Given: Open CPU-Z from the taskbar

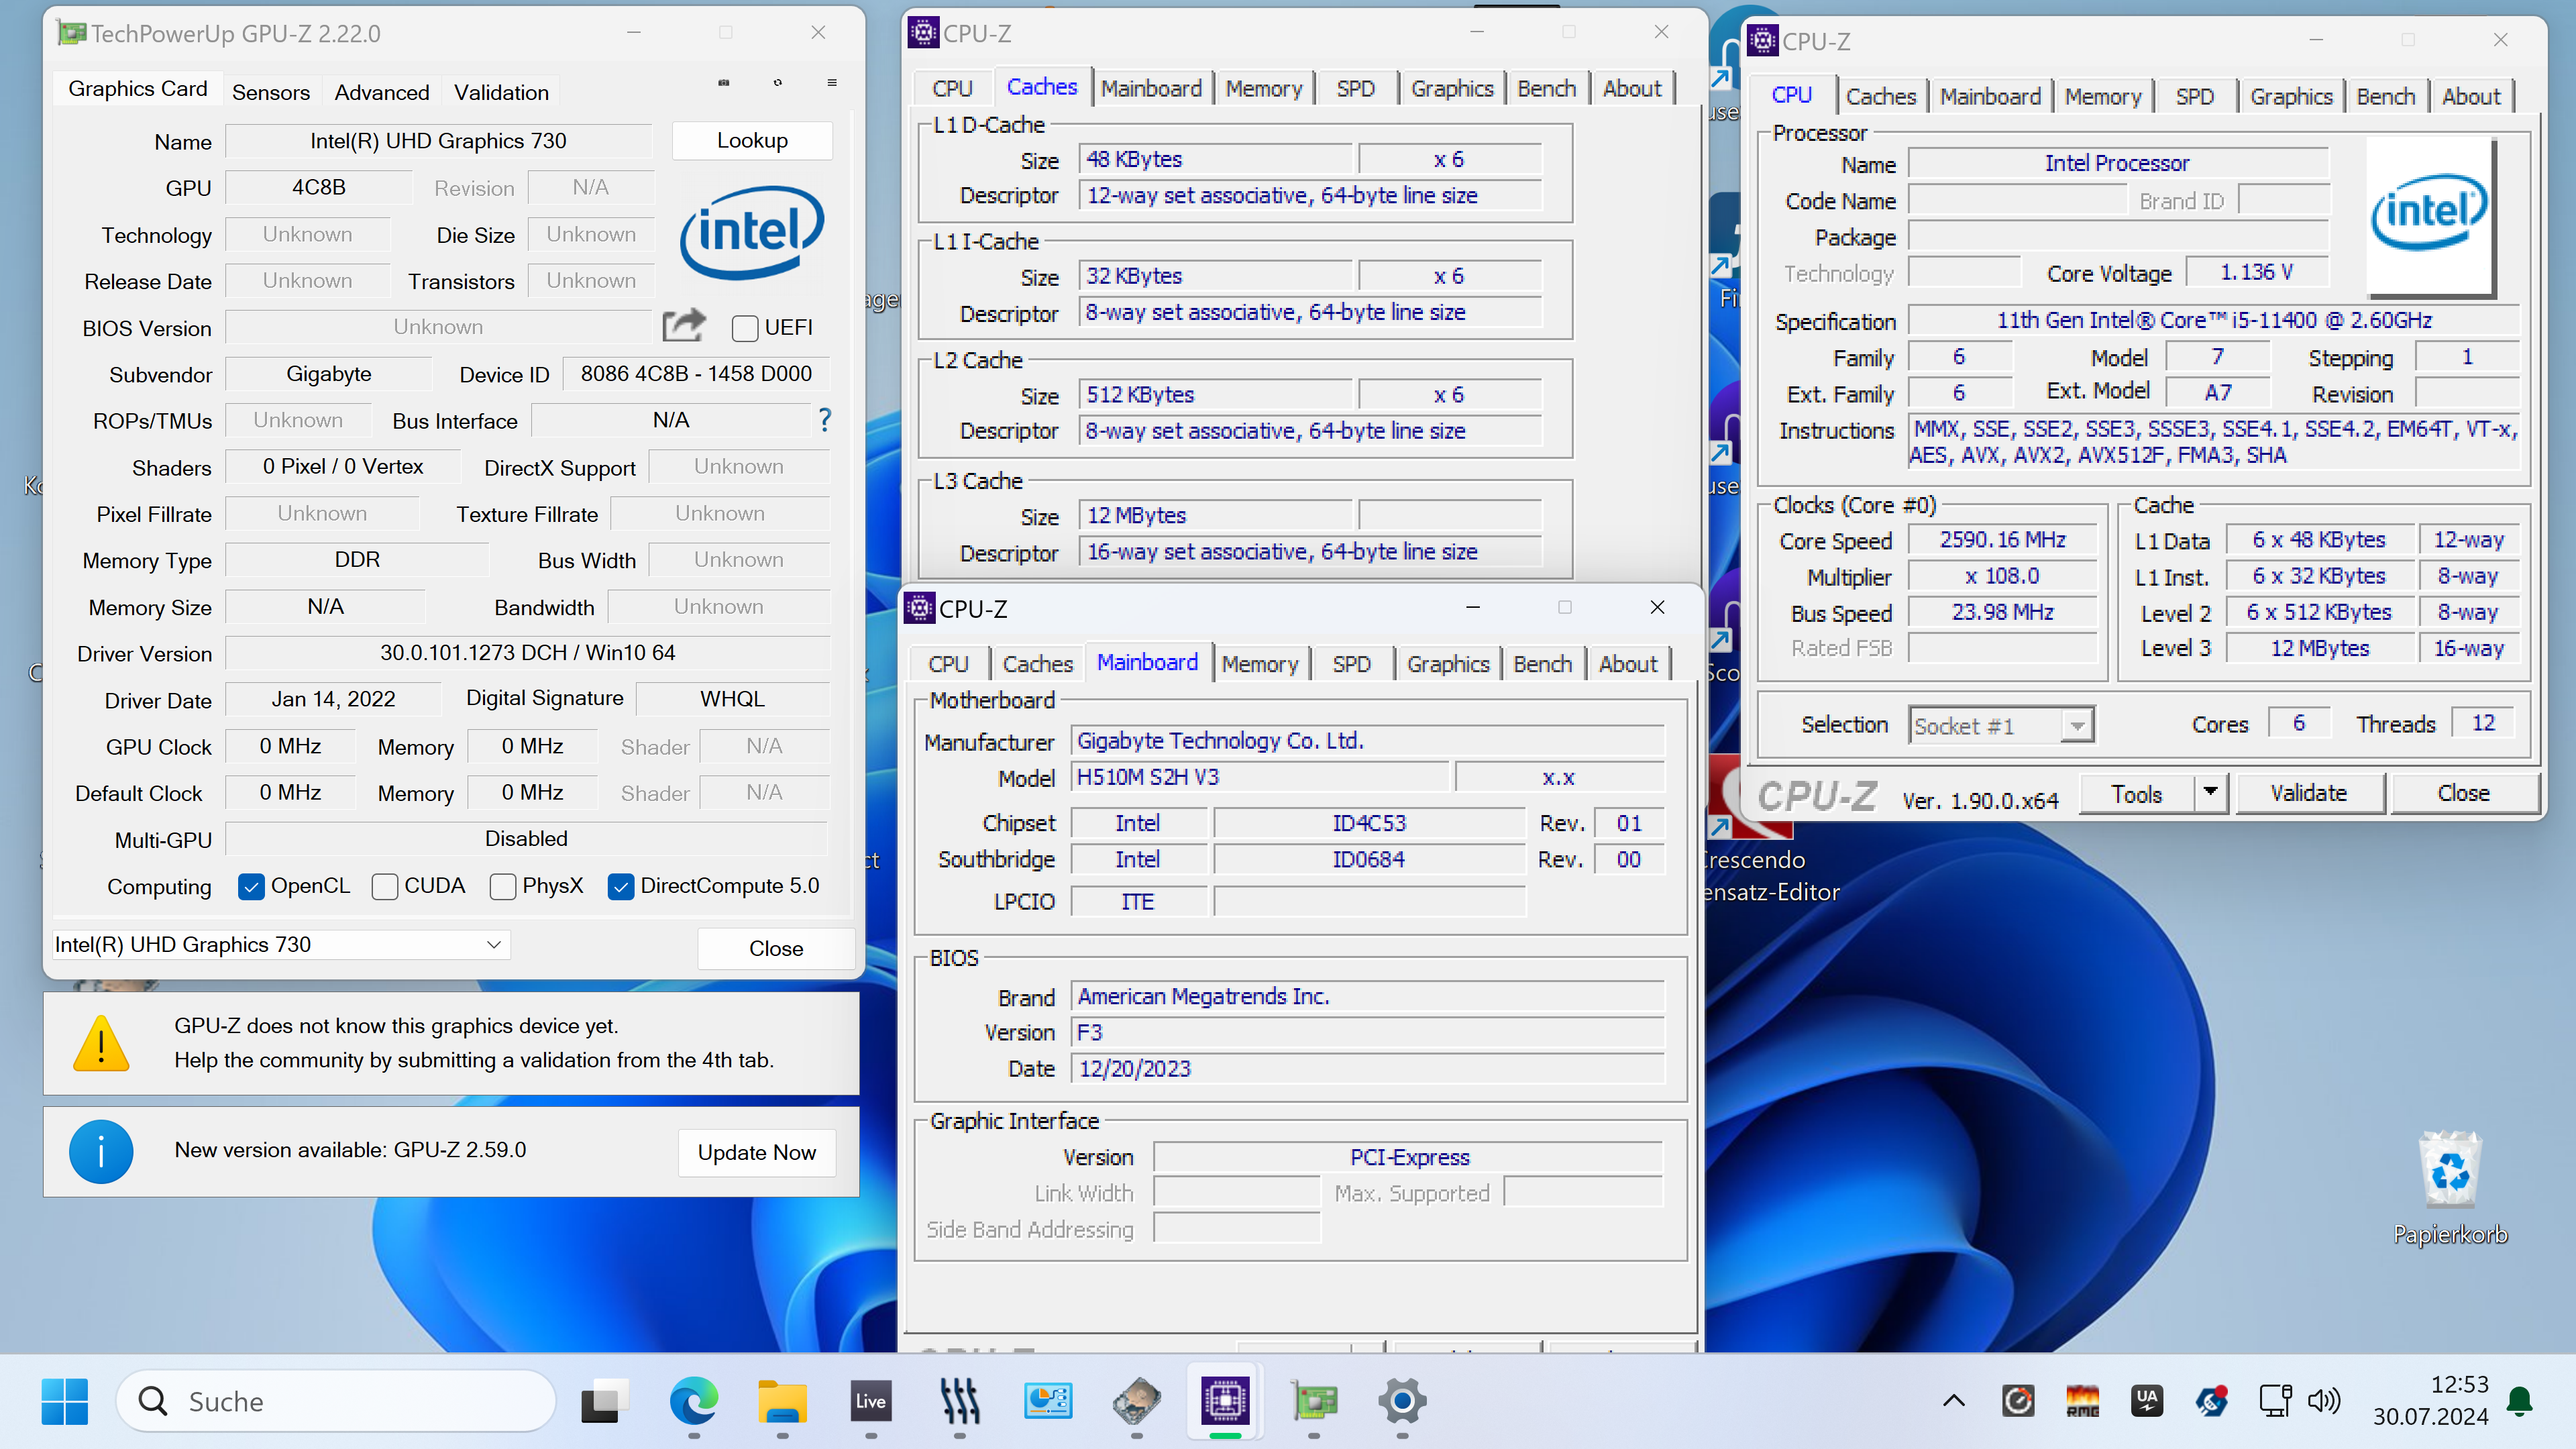Looking at the screenshot, I should [x=1225, y=1401].
